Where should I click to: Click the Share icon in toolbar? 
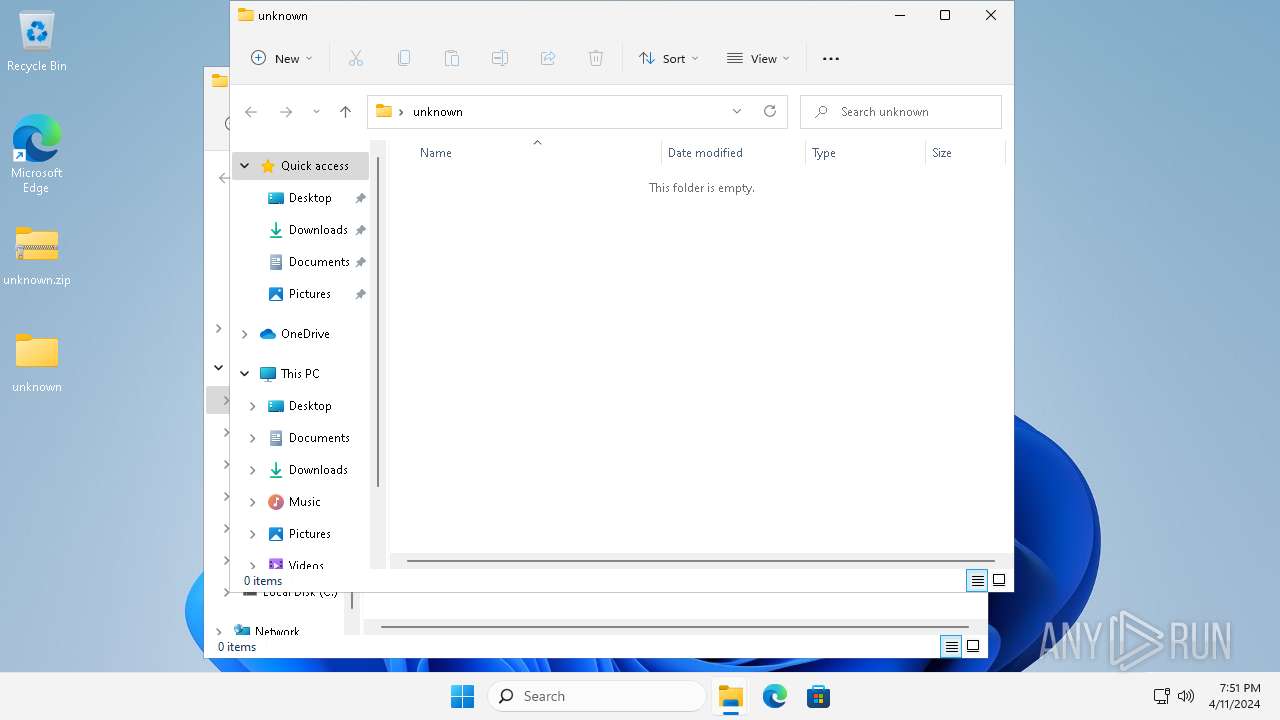[548, 58]
